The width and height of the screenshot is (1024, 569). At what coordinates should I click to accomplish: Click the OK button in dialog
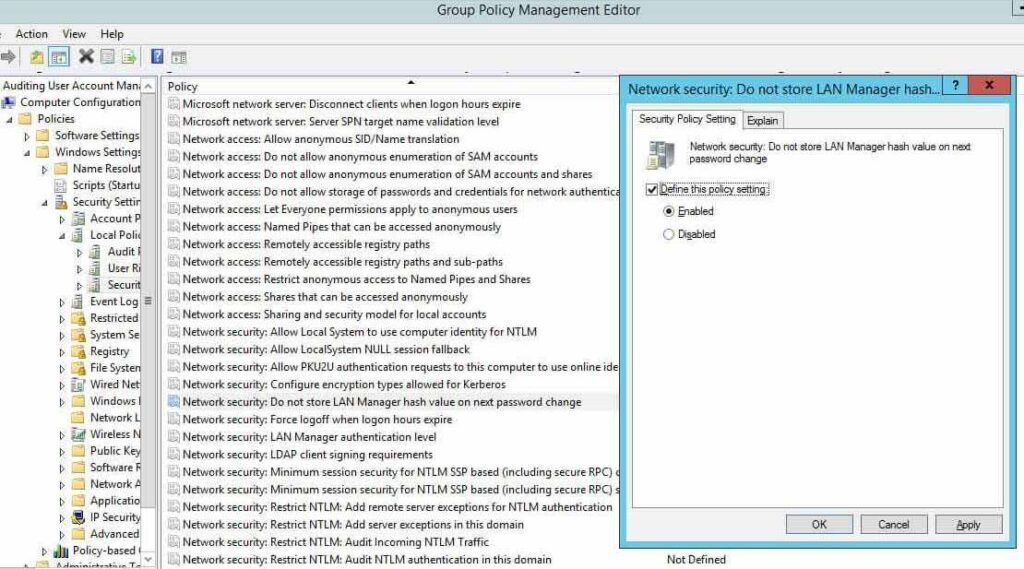click(819, 525)
